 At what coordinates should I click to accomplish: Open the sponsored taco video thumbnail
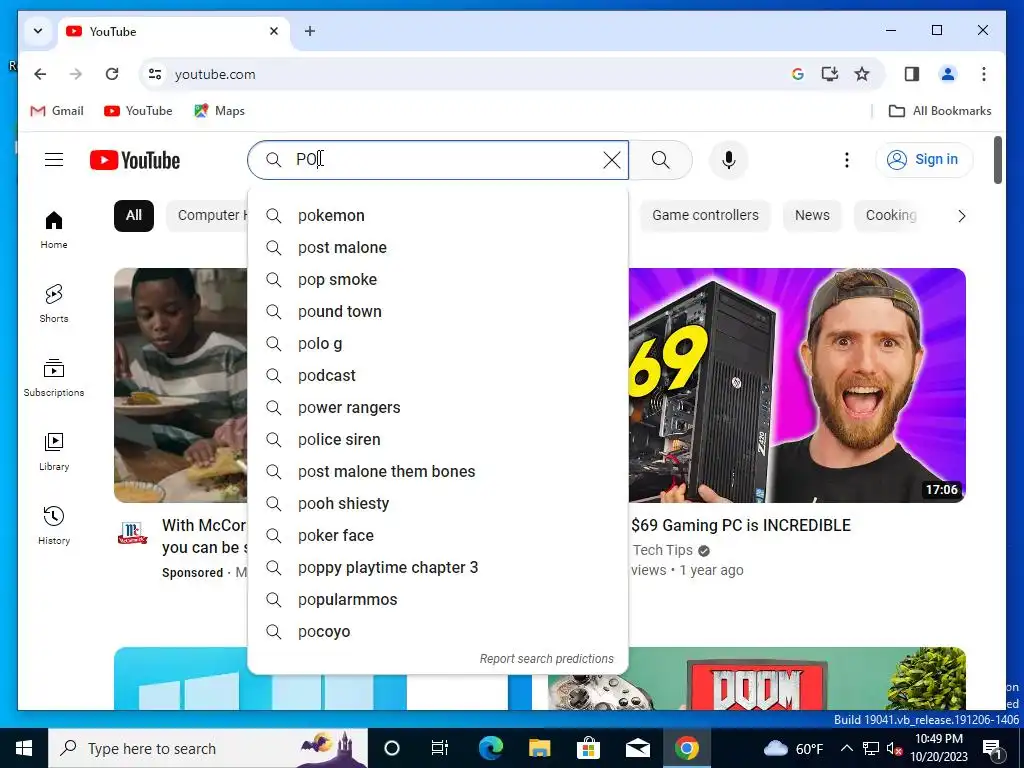(x=181, y=385)
